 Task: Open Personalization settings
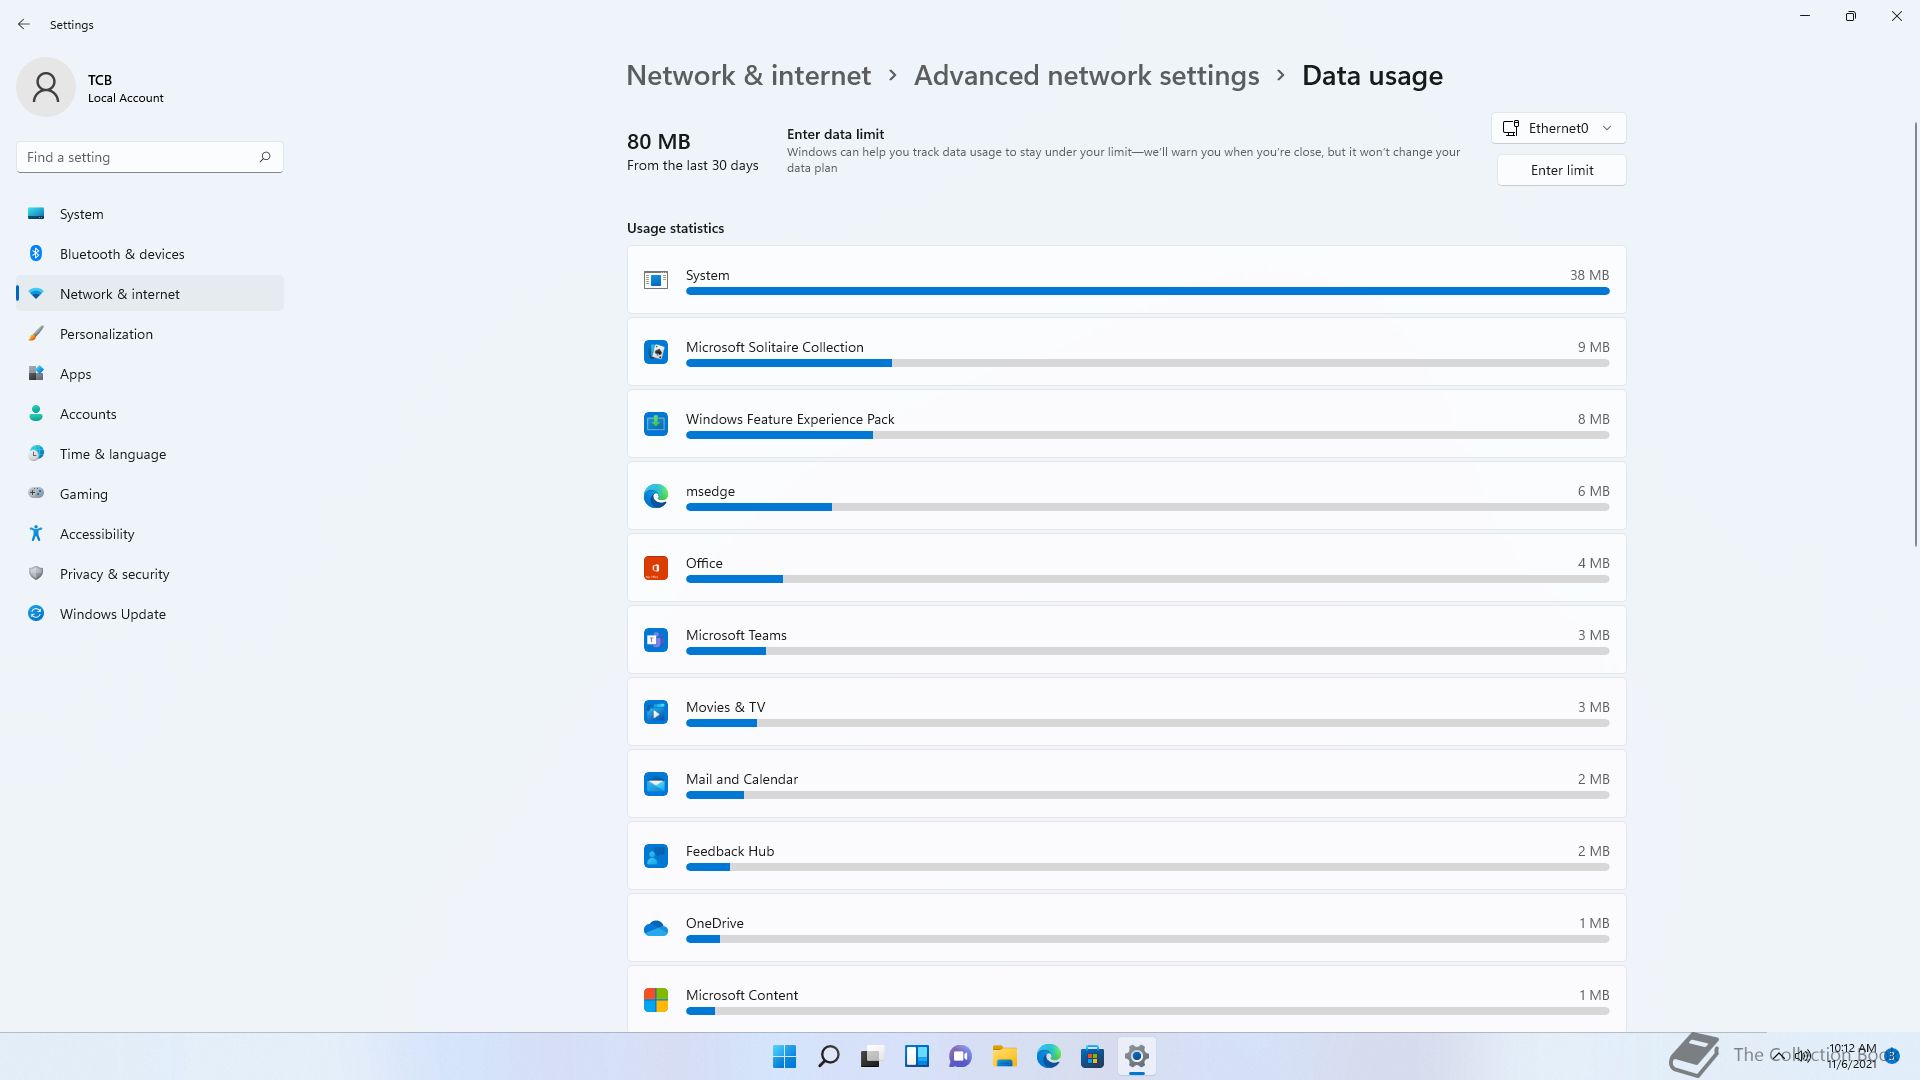[x=150, y=334]
